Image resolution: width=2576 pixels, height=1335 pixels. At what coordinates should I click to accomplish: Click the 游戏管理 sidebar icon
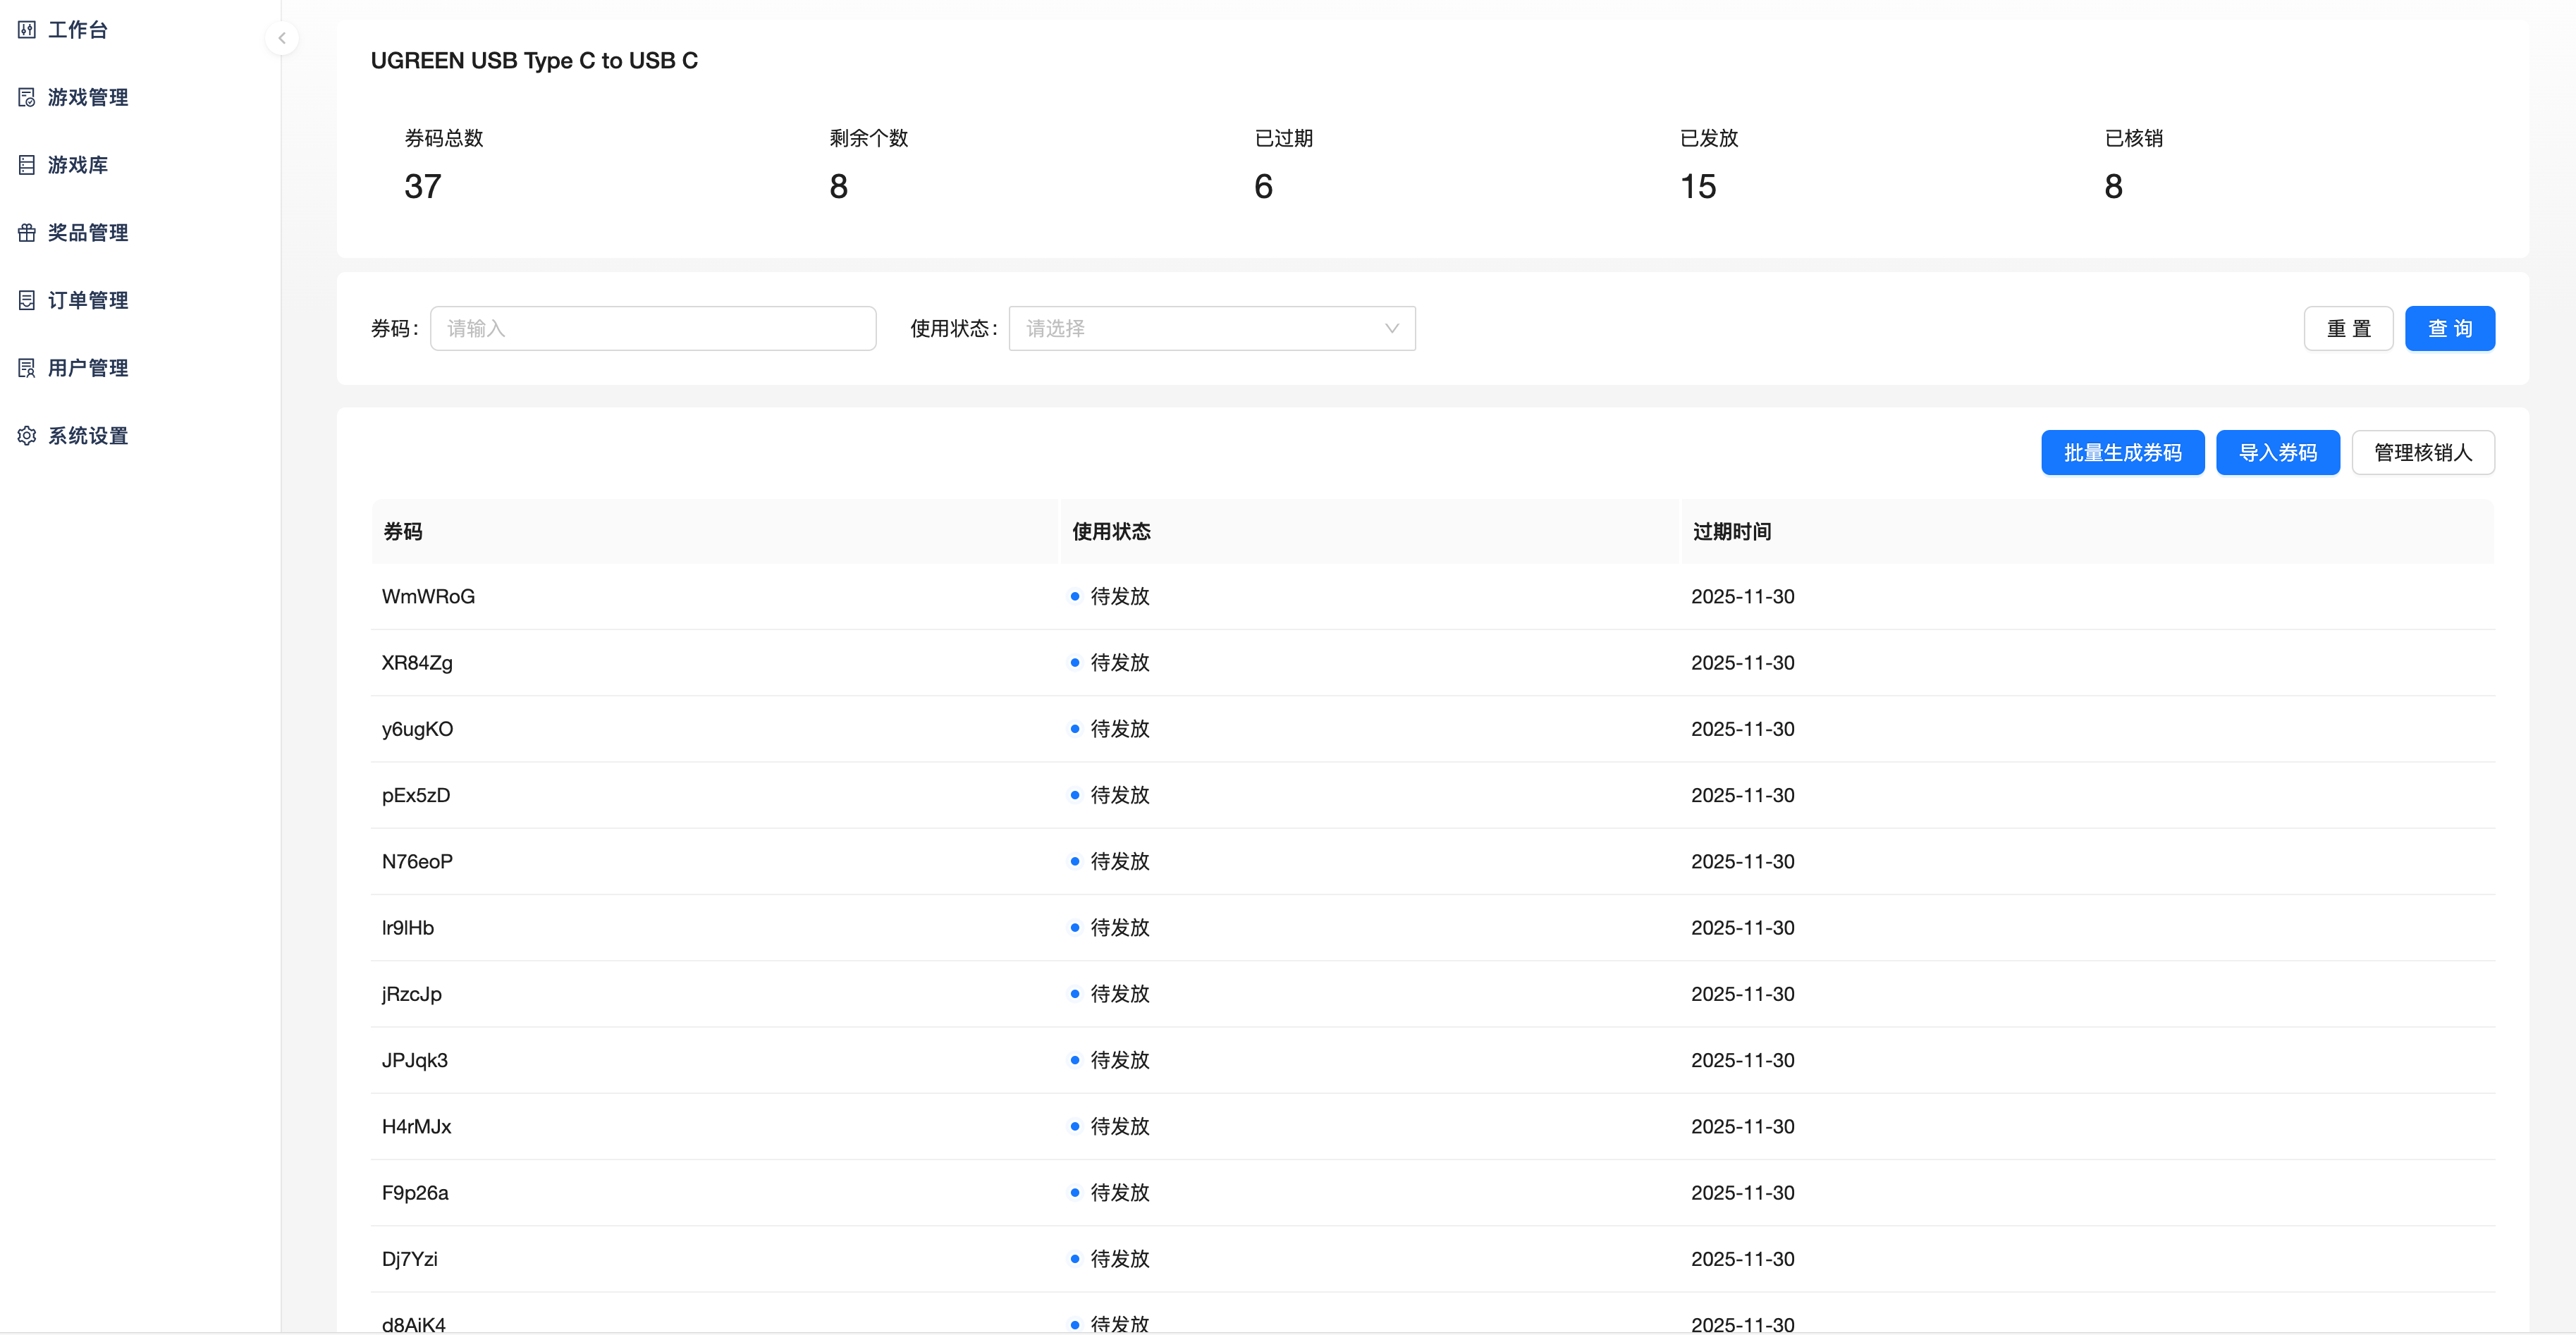[27, 97]
